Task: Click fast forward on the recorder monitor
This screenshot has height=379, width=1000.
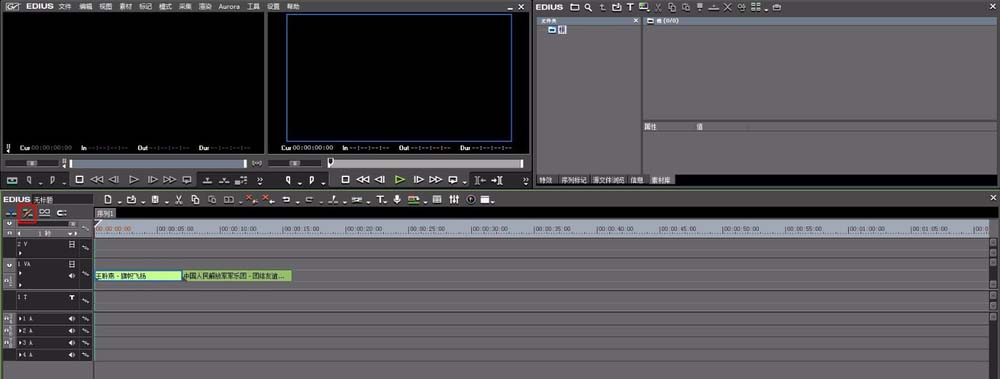Action: [x=436, y=179]
